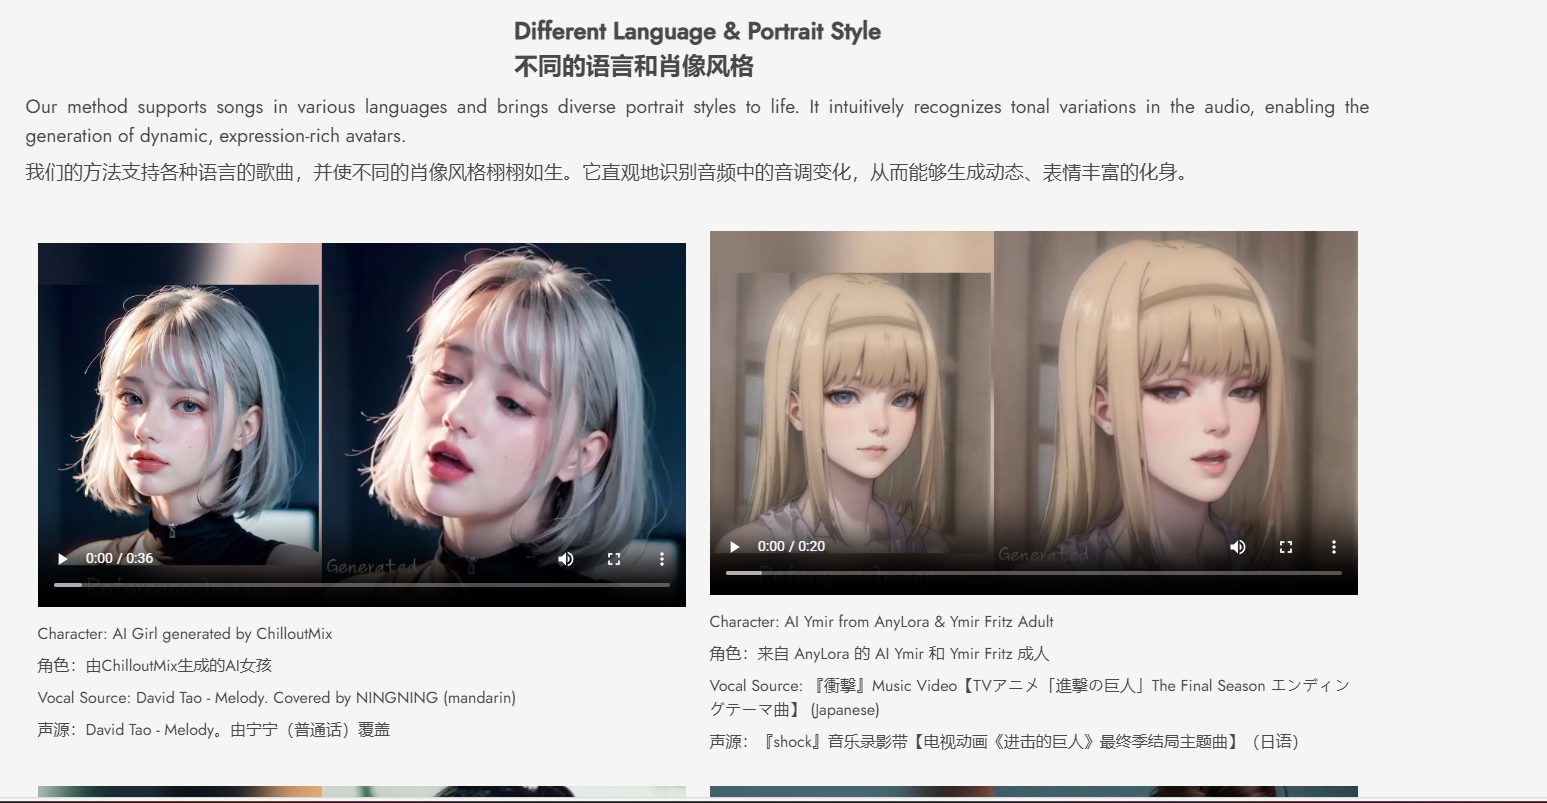Click the volume icon on the right video
Image resolution: width=1547 pixels, height=803 pixels.
(x=1238, y=547)
